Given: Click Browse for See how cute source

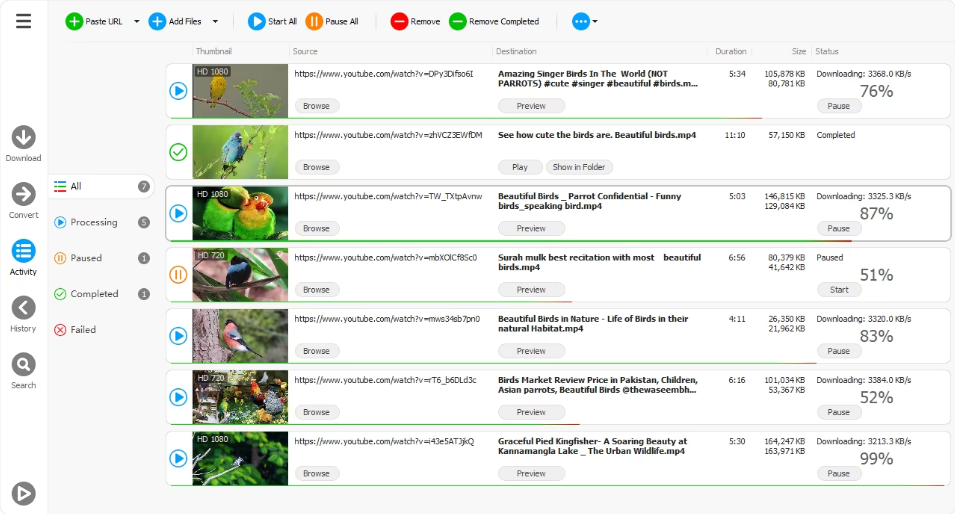Looking at the screenshot, I should 317,167.
